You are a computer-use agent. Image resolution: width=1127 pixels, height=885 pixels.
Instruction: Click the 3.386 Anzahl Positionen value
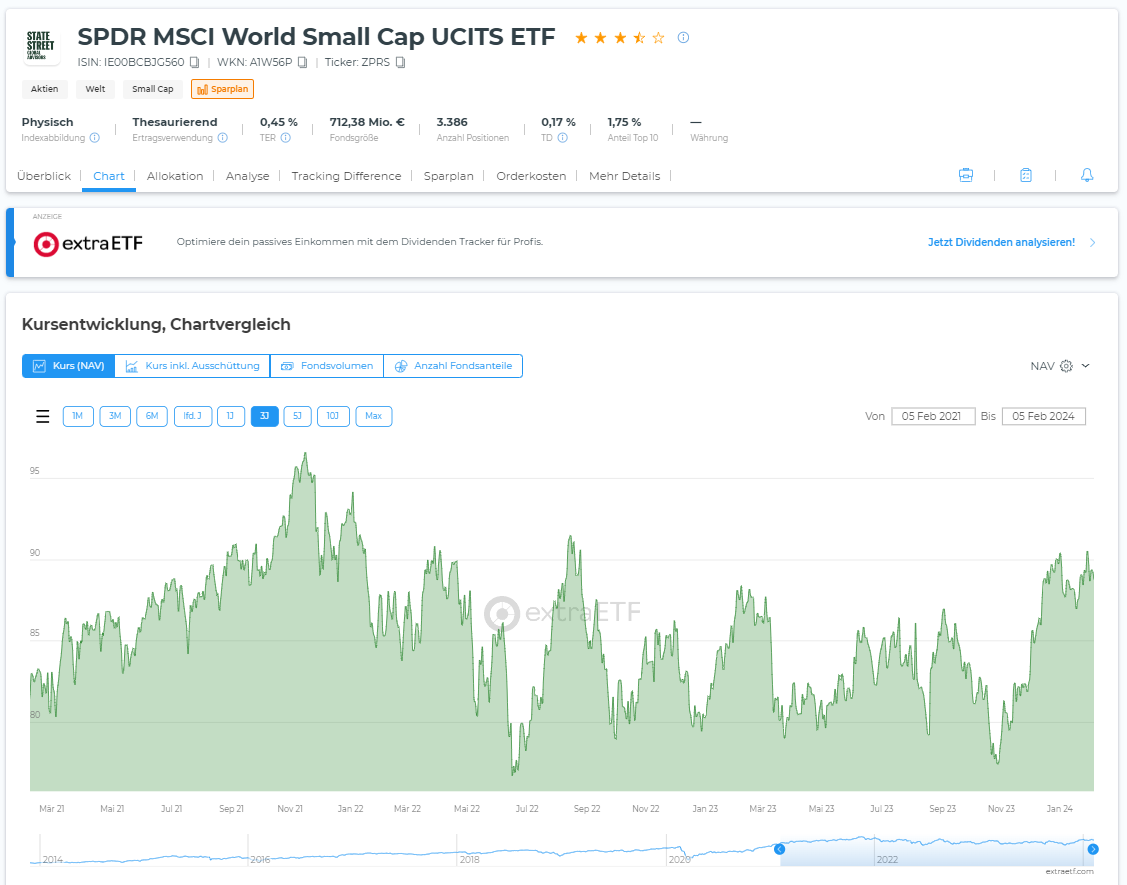pos(452,122)
